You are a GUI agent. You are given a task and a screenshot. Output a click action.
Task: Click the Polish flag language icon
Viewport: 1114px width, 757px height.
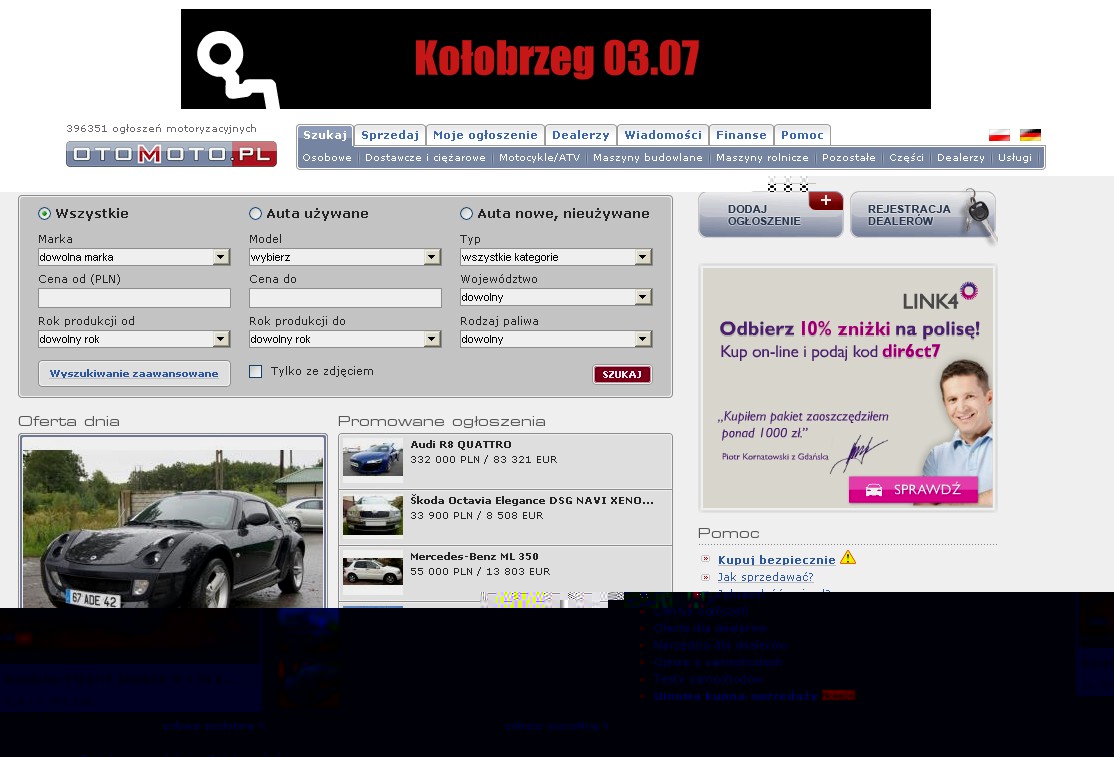[999, 135]
